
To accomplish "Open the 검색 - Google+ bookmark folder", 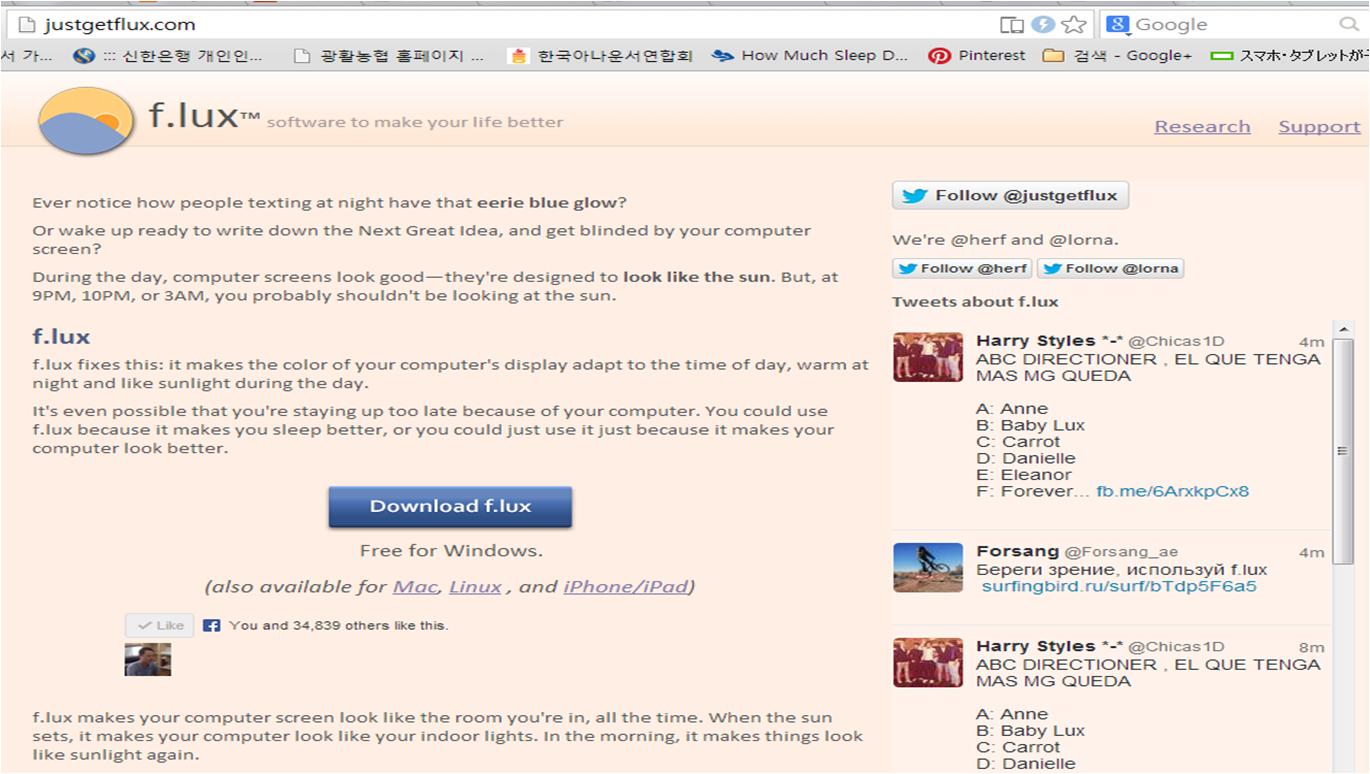I will (x=1117, y=56).
